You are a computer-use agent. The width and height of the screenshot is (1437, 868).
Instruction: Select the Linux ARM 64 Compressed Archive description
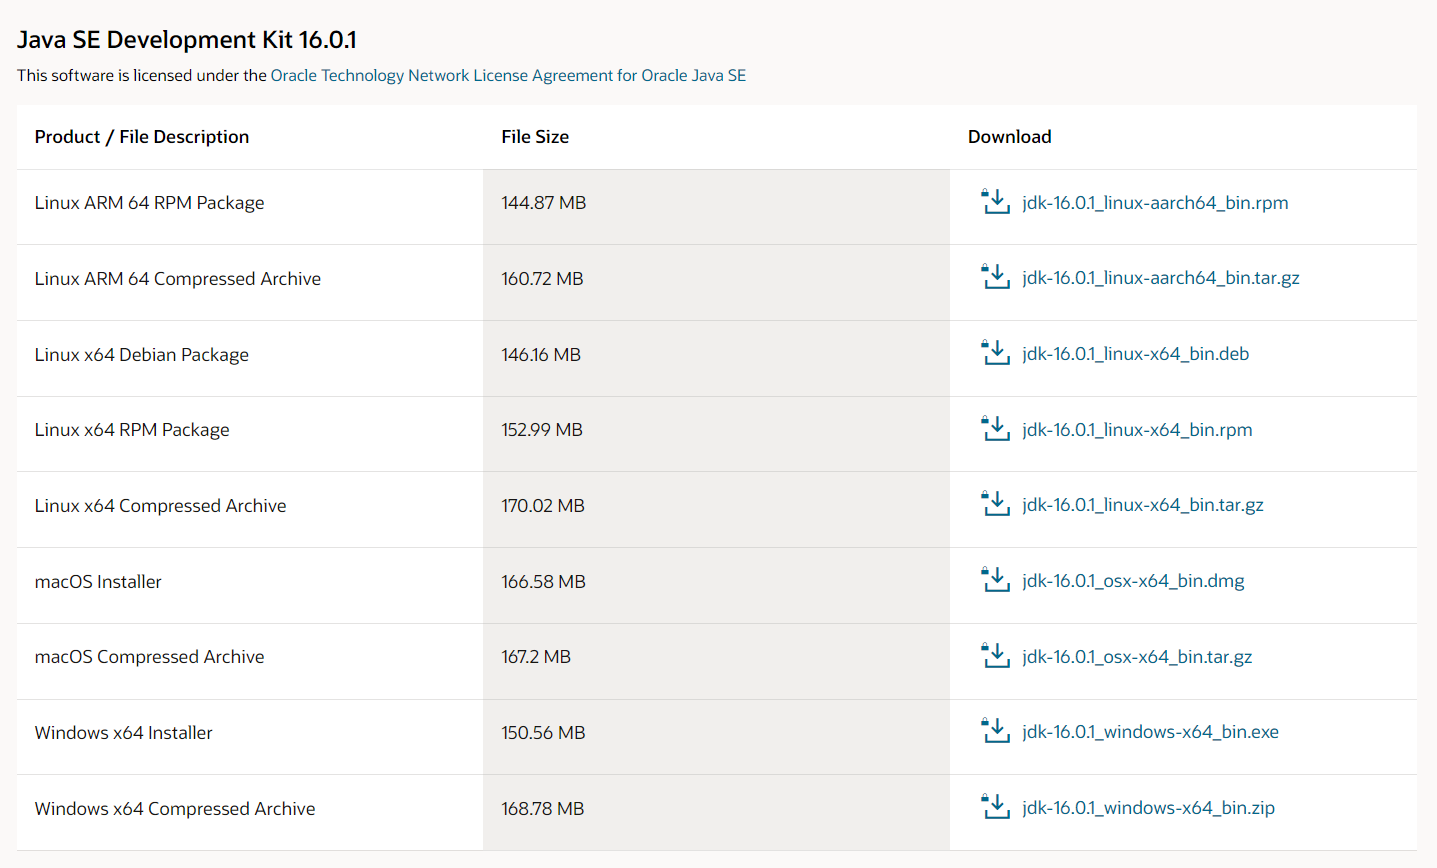coord(178,279)
